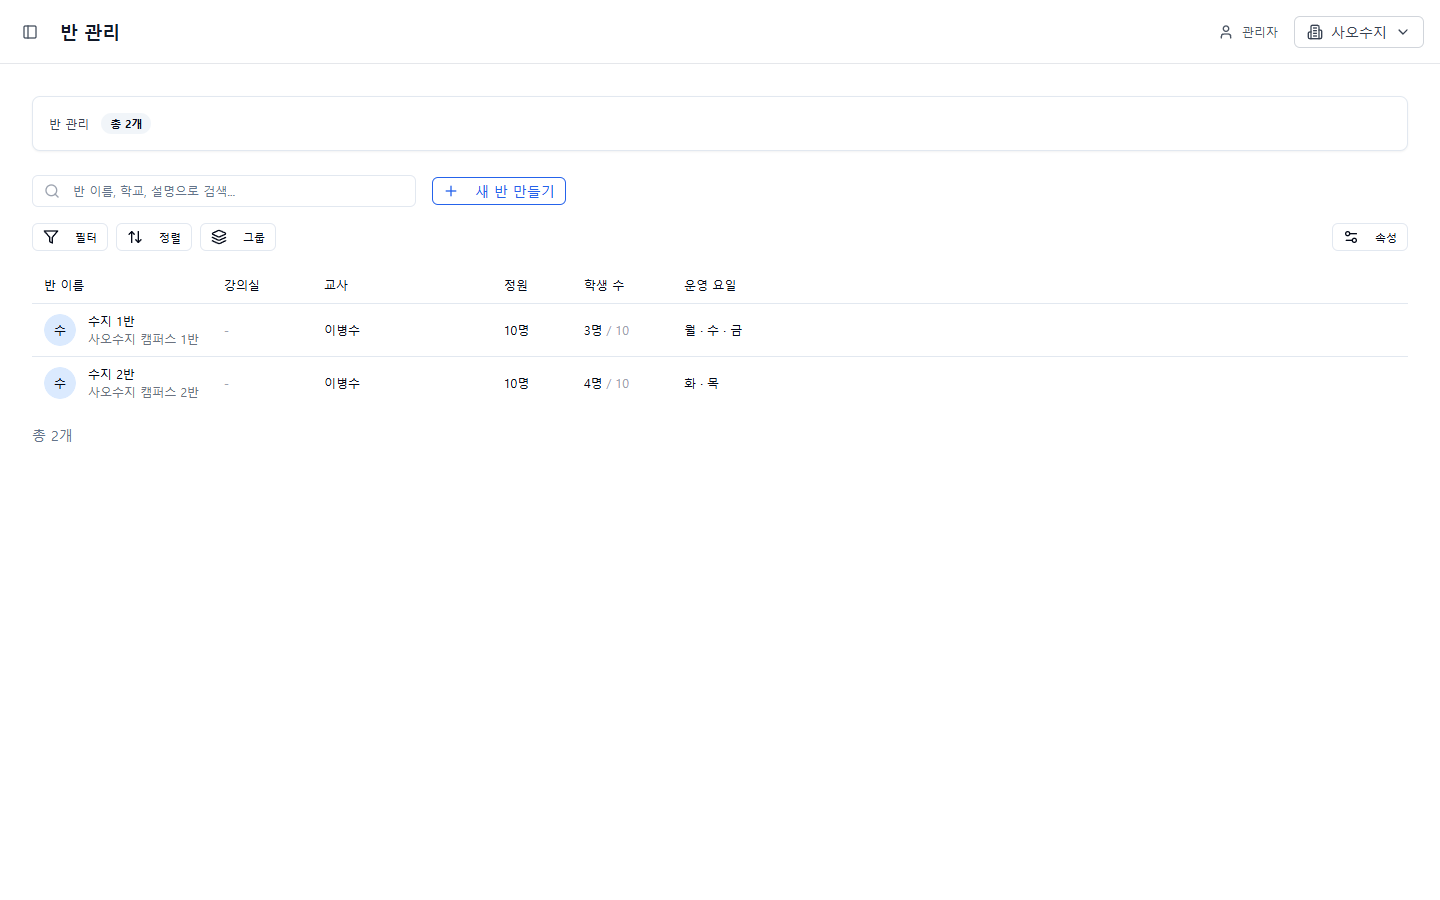The height and width of the screenshot is (900, 1440).
Task: Click the 학생 수 column header
Action: [604, 285]
